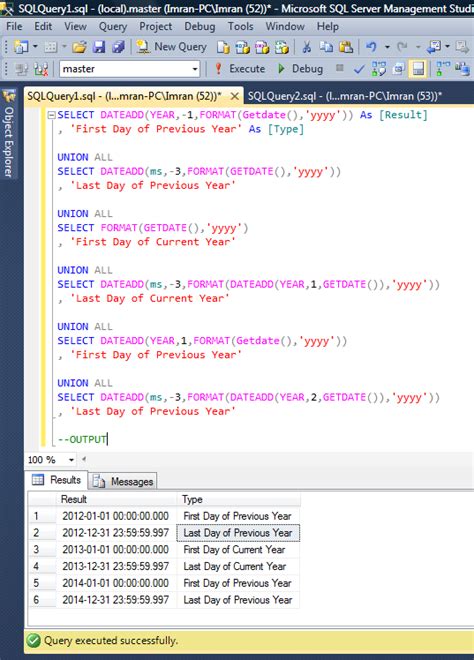Click the horizontal scrollbar left arrow
This screenshot has width=474, height=660.
pyautogui.click(x=84, y=459)
